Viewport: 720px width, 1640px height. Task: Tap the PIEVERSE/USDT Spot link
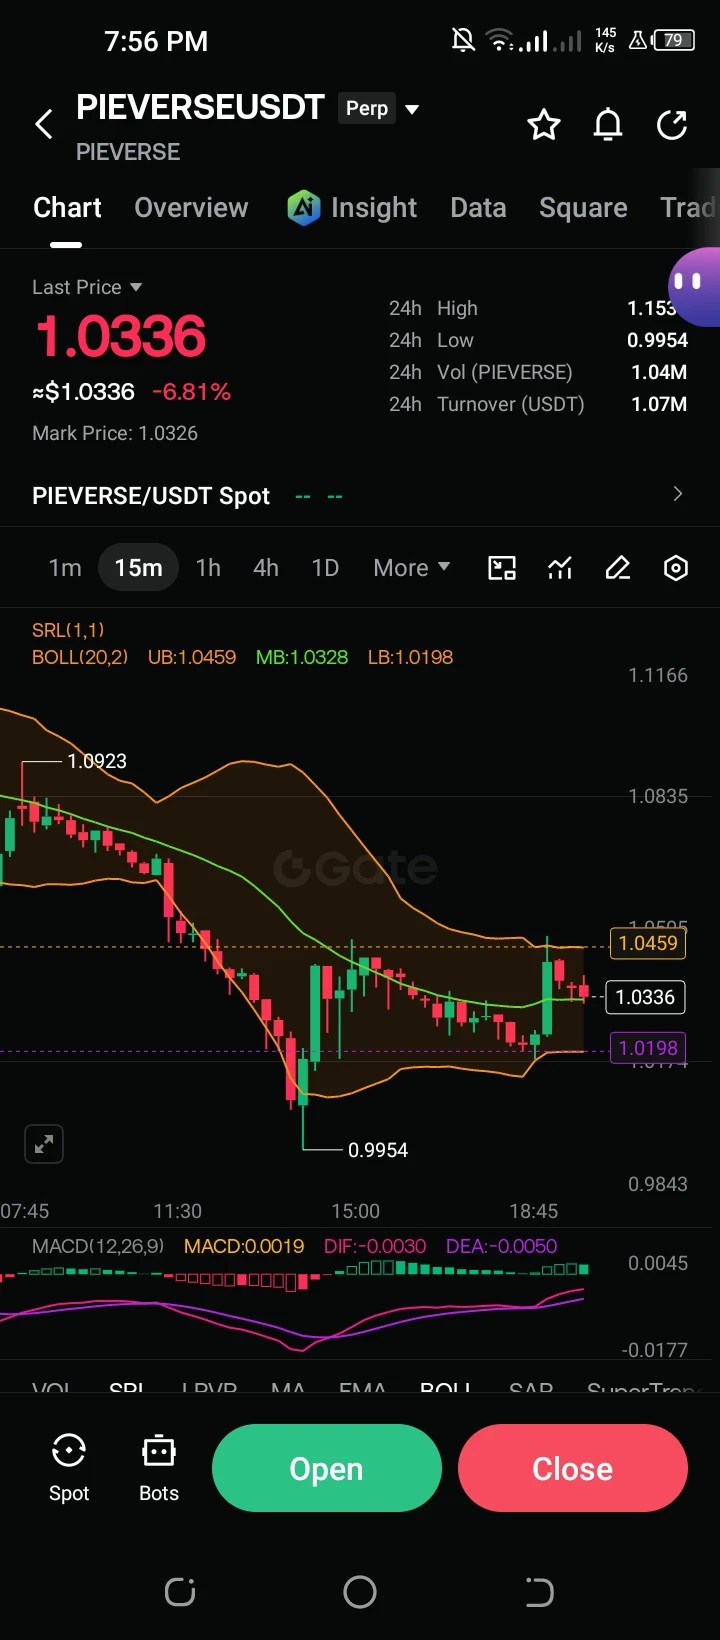tap(151, 496)
